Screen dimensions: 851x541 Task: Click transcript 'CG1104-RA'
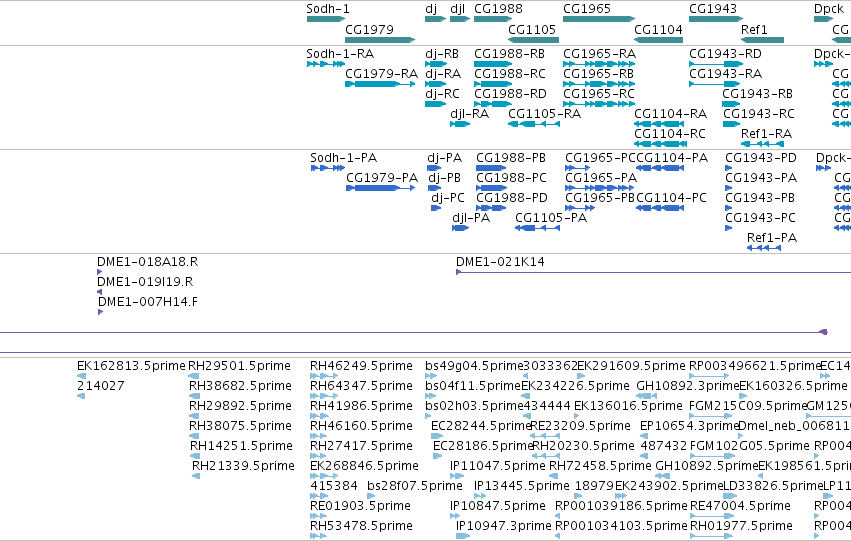(671, 114)
